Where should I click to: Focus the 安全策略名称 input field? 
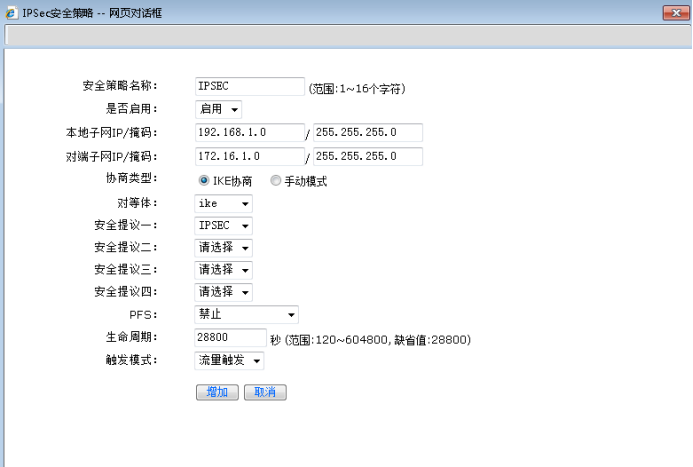(x=250, y=86)
